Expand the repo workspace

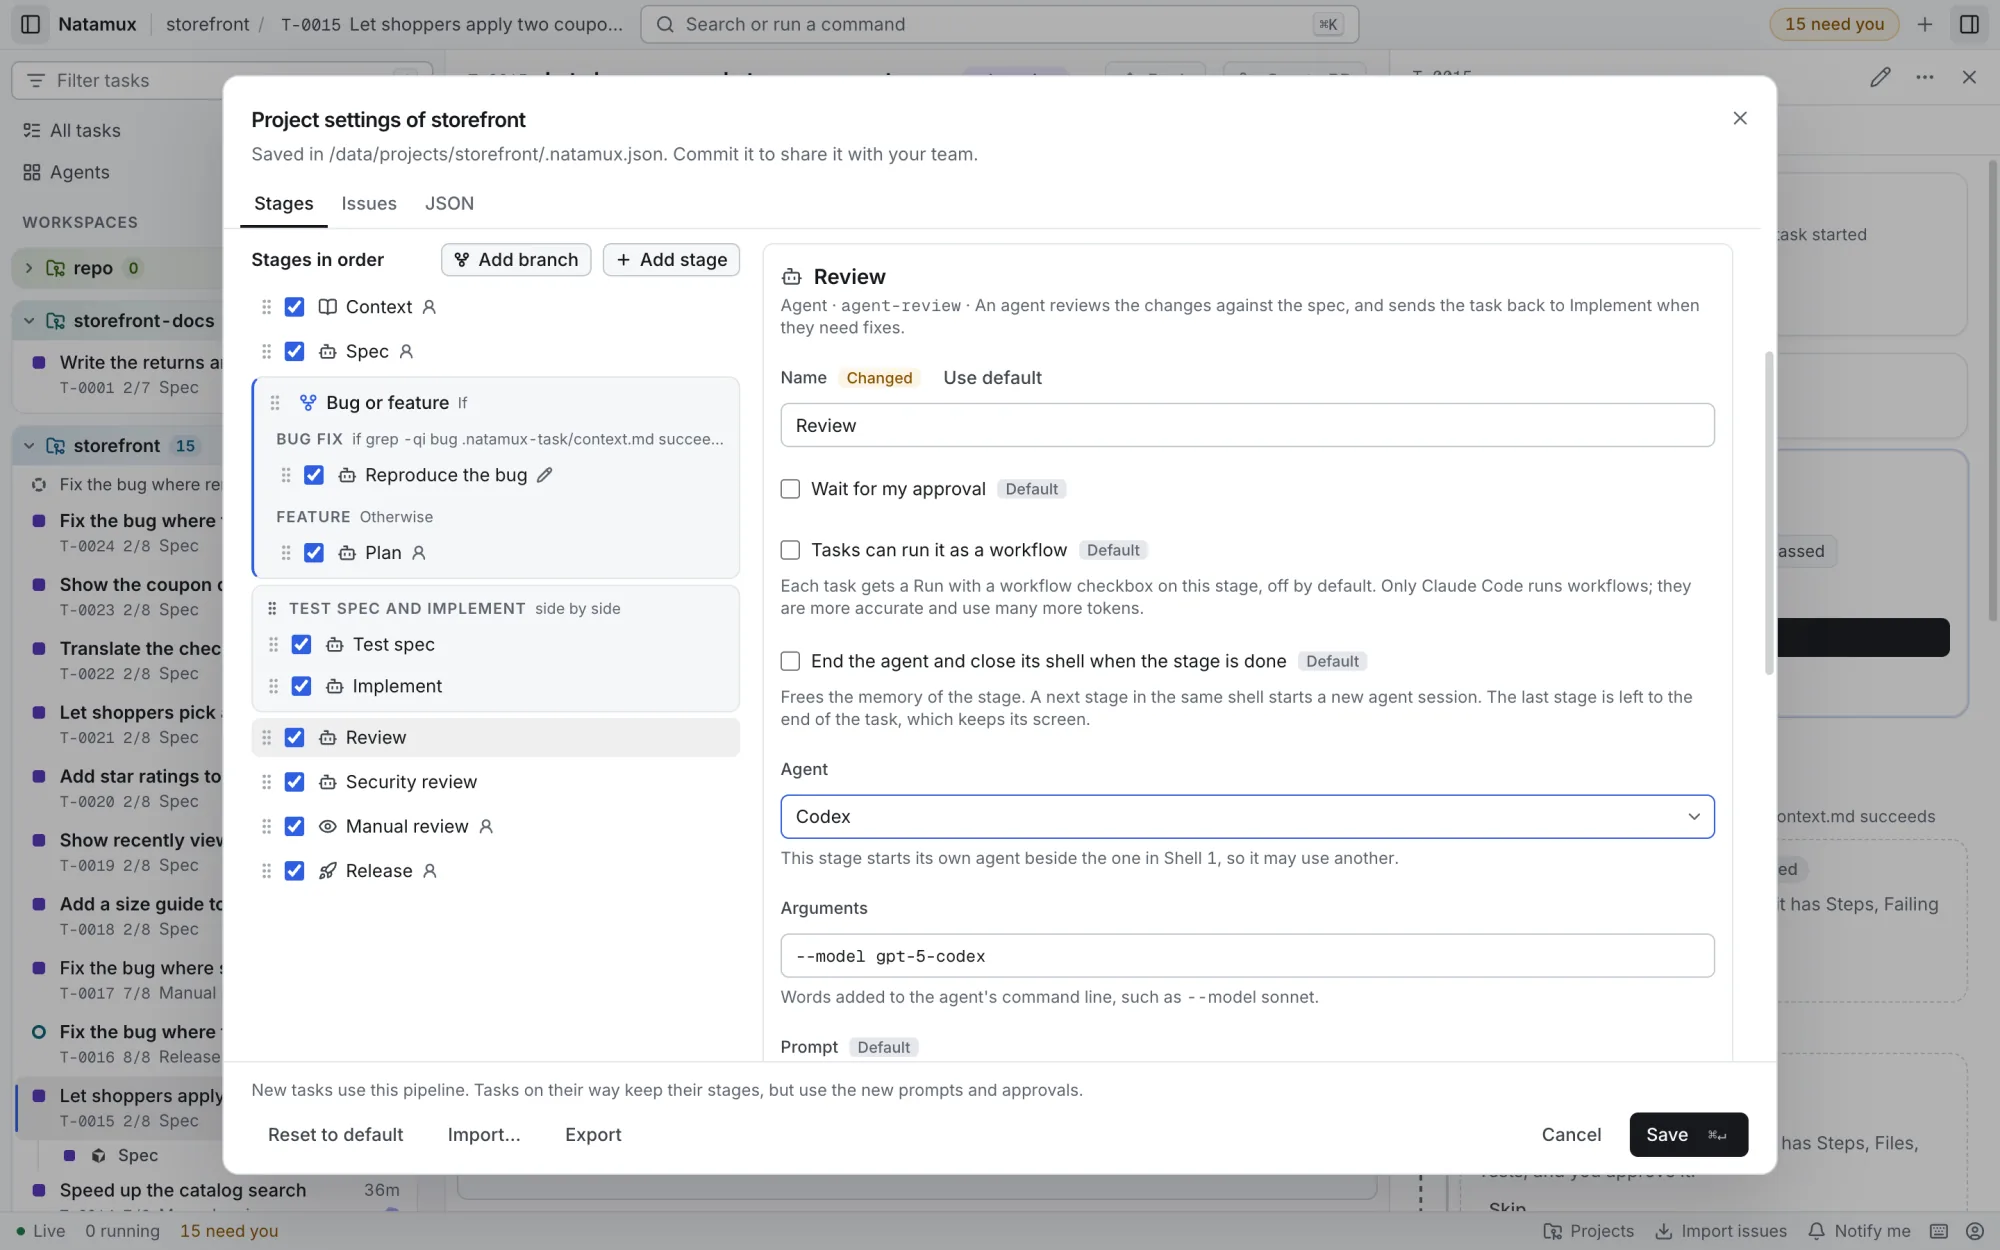[28, 268]
